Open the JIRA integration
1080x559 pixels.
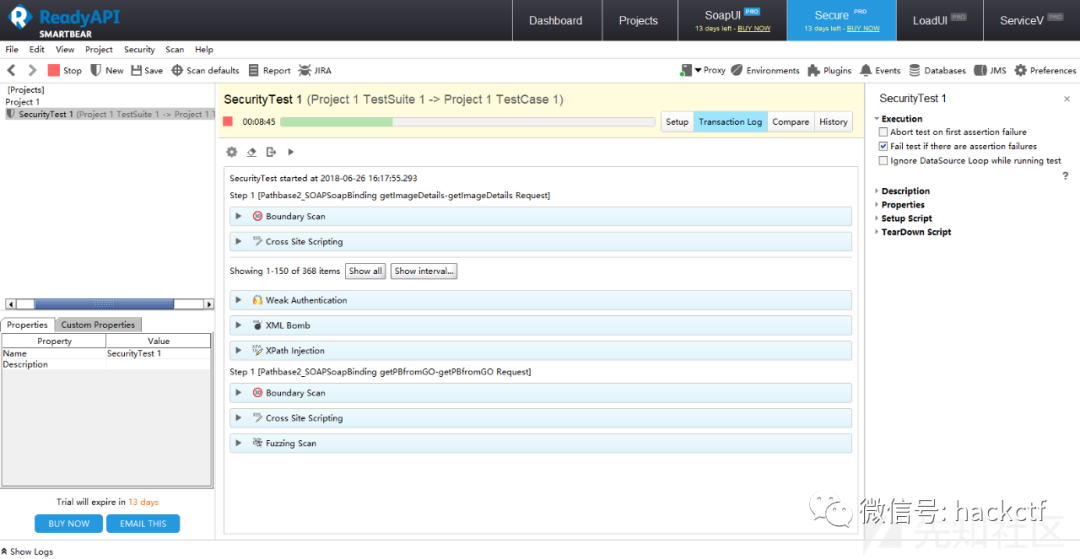[315, 70]
